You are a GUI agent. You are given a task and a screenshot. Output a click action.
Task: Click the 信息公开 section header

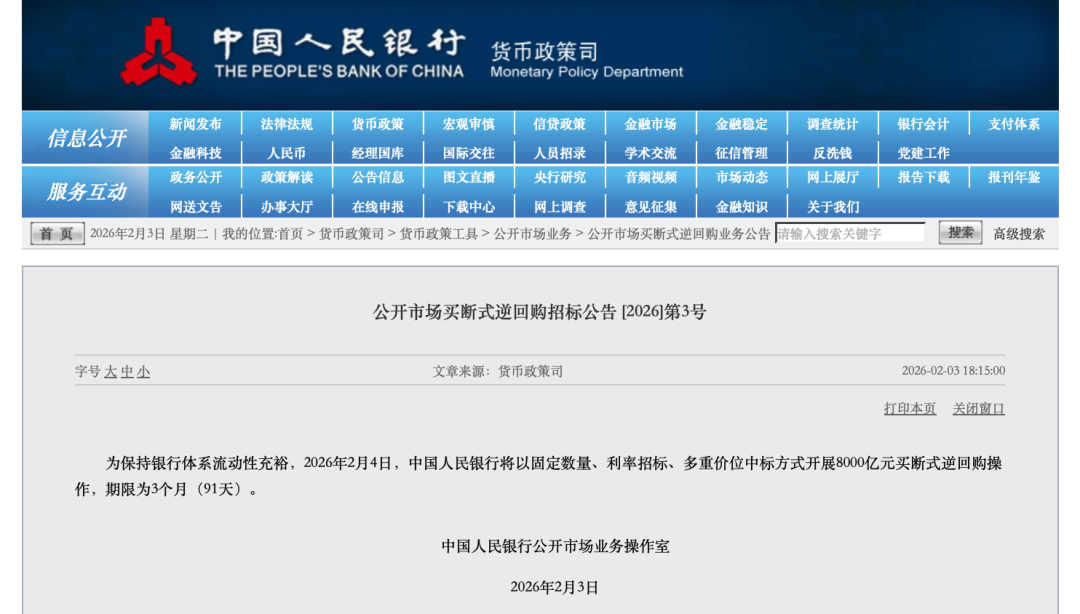pos(87,139)
